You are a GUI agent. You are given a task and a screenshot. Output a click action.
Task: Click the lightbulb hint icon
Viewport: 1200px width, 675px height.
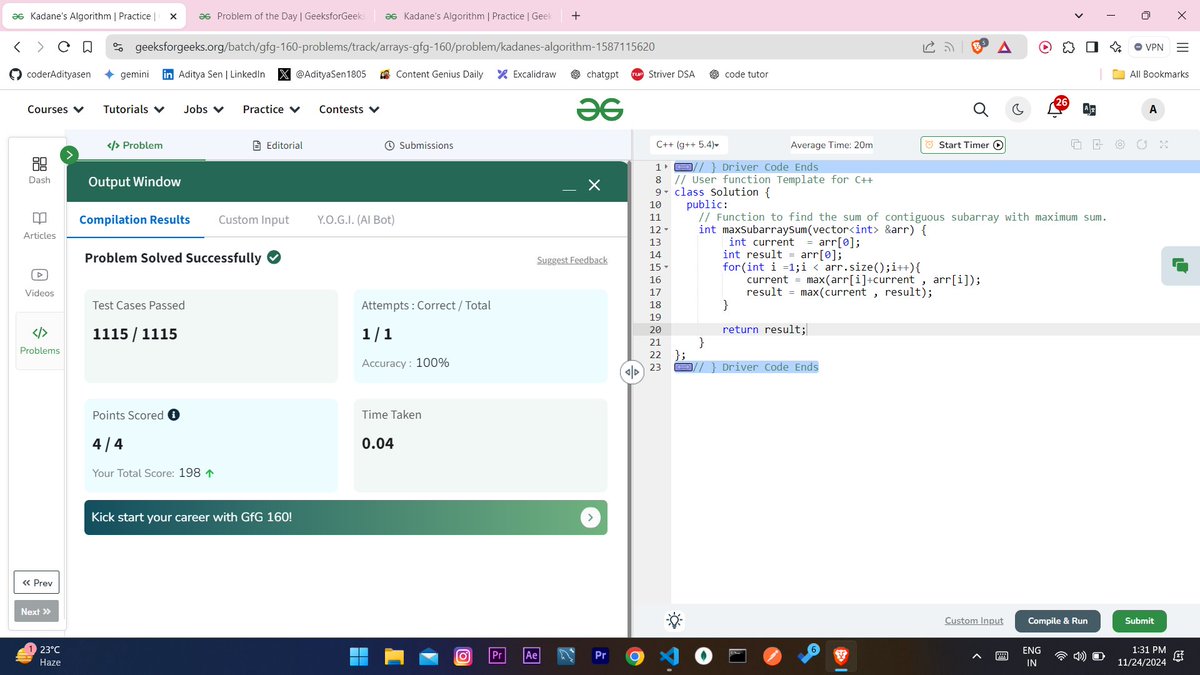click(x=675, y=621)
